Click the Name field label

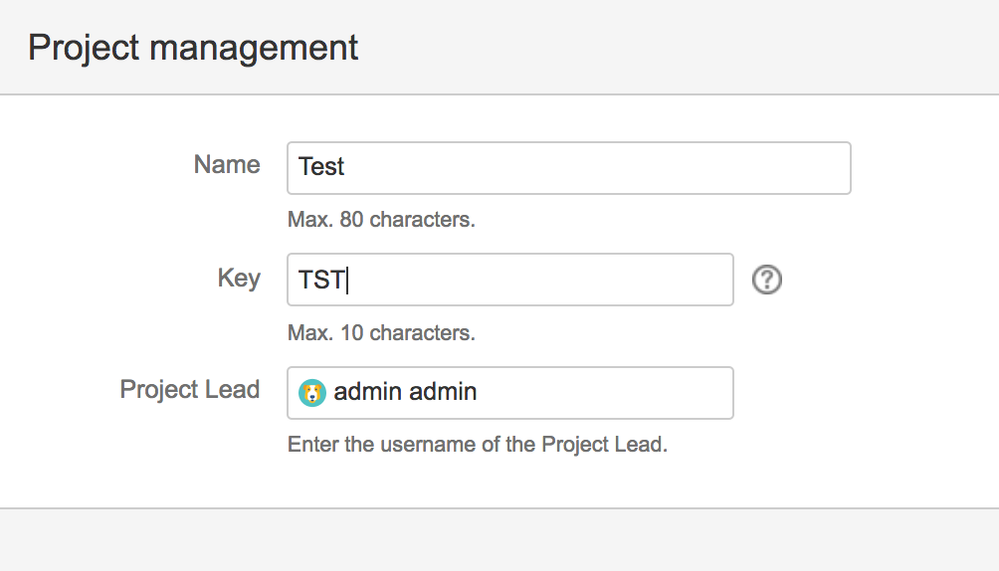[x=227, y=165]
